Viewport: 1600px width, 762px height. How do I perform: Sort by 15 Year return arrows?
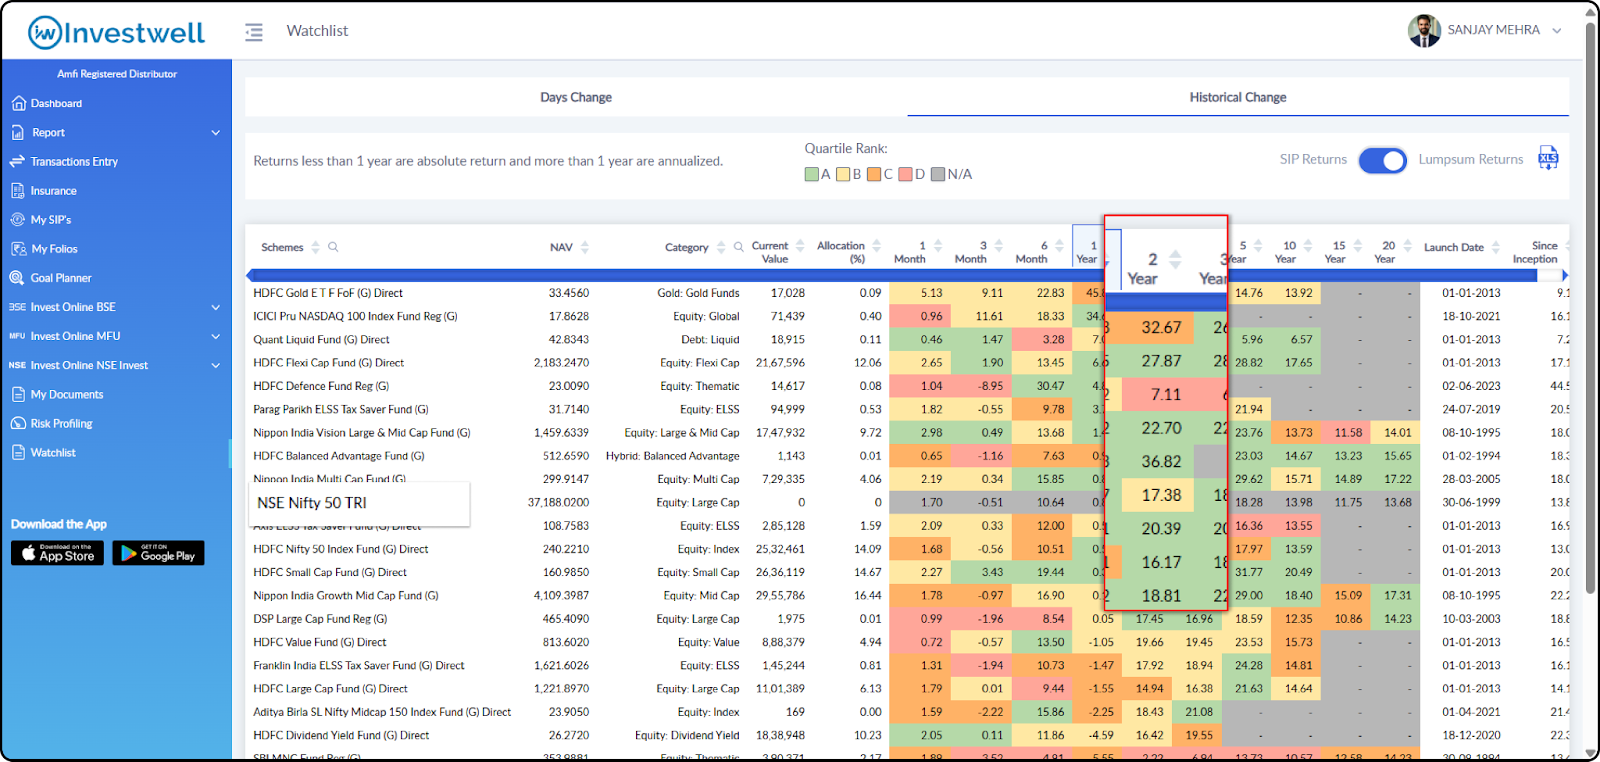(x=1358, y=246)
